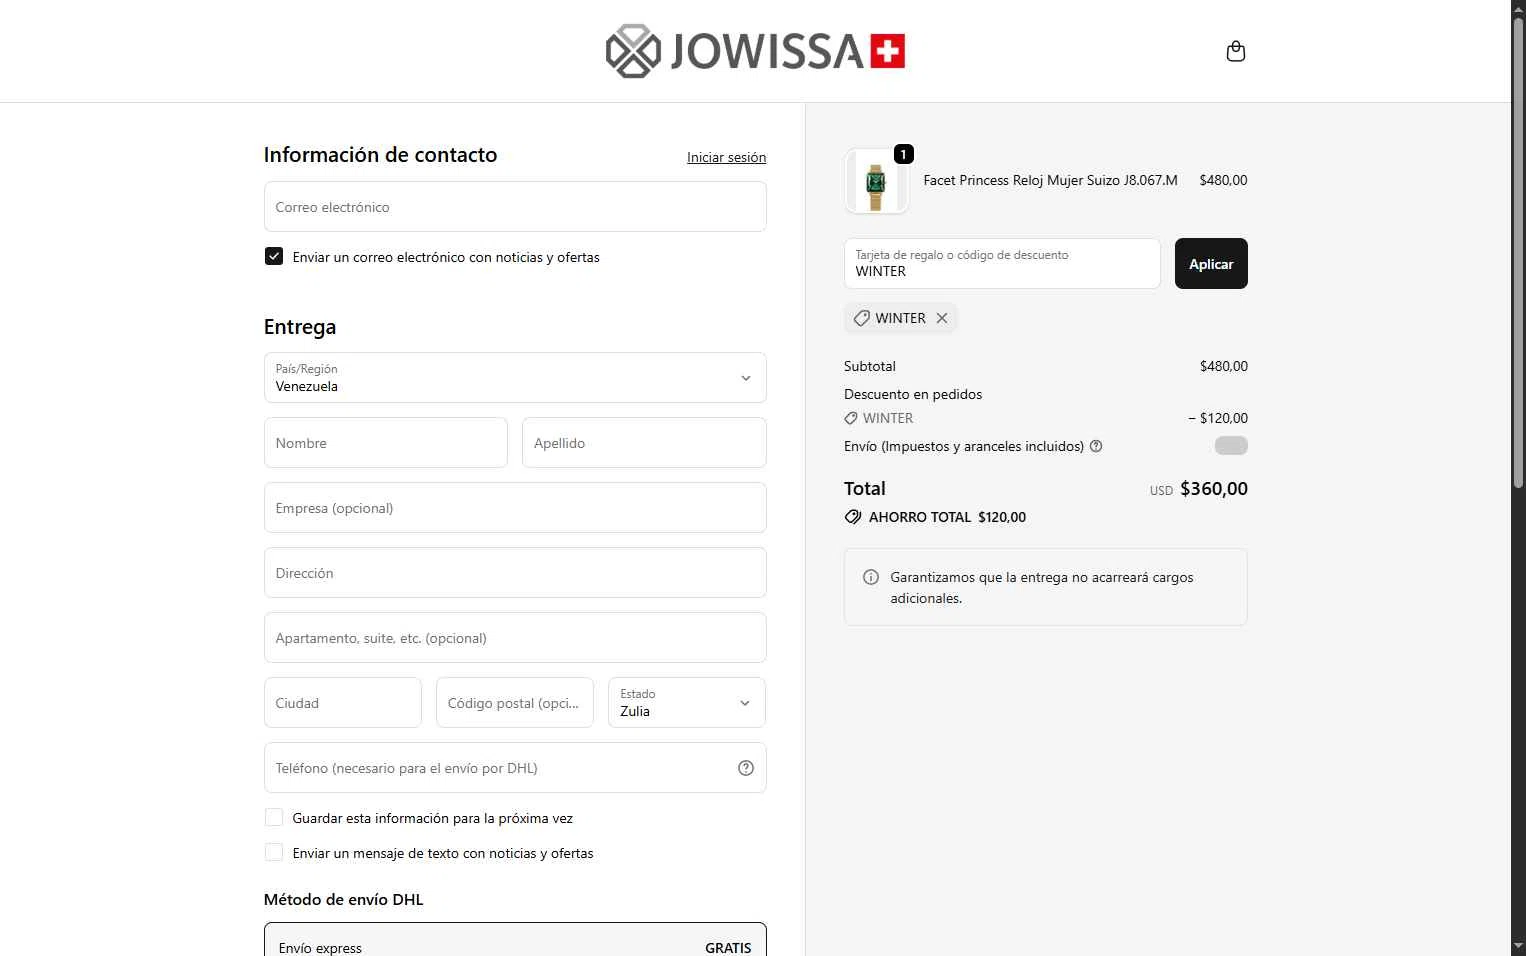Click the Aplicar button
This screenshot has height=956, width=1526.
(x=1211, y=264)
